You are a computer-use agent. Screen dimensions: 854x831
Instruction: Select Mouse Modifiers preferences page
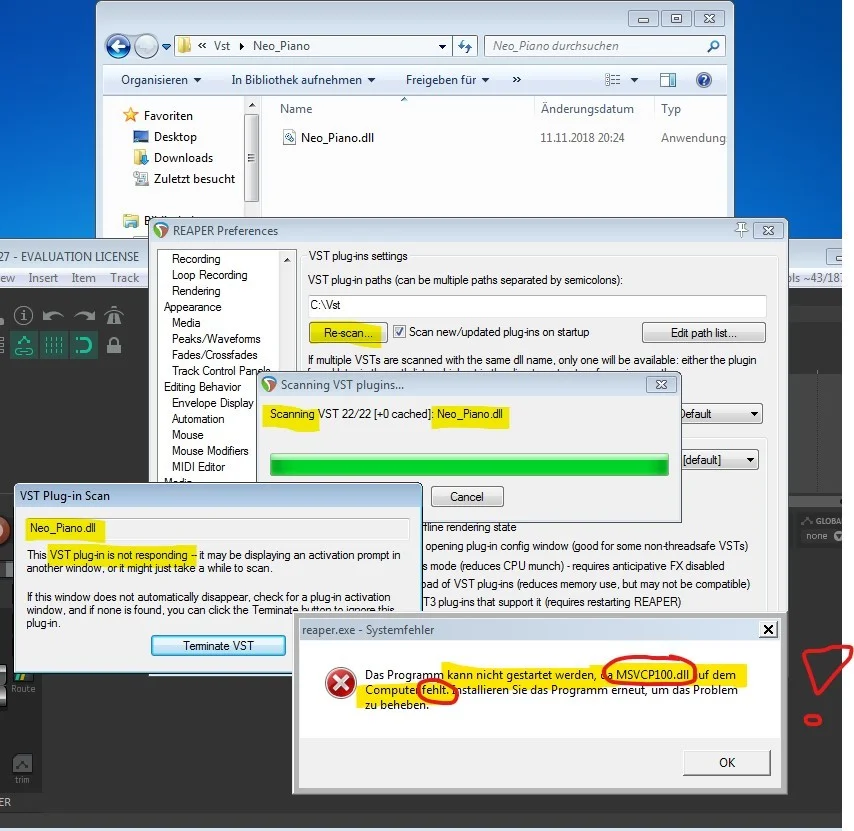(210, 451)
